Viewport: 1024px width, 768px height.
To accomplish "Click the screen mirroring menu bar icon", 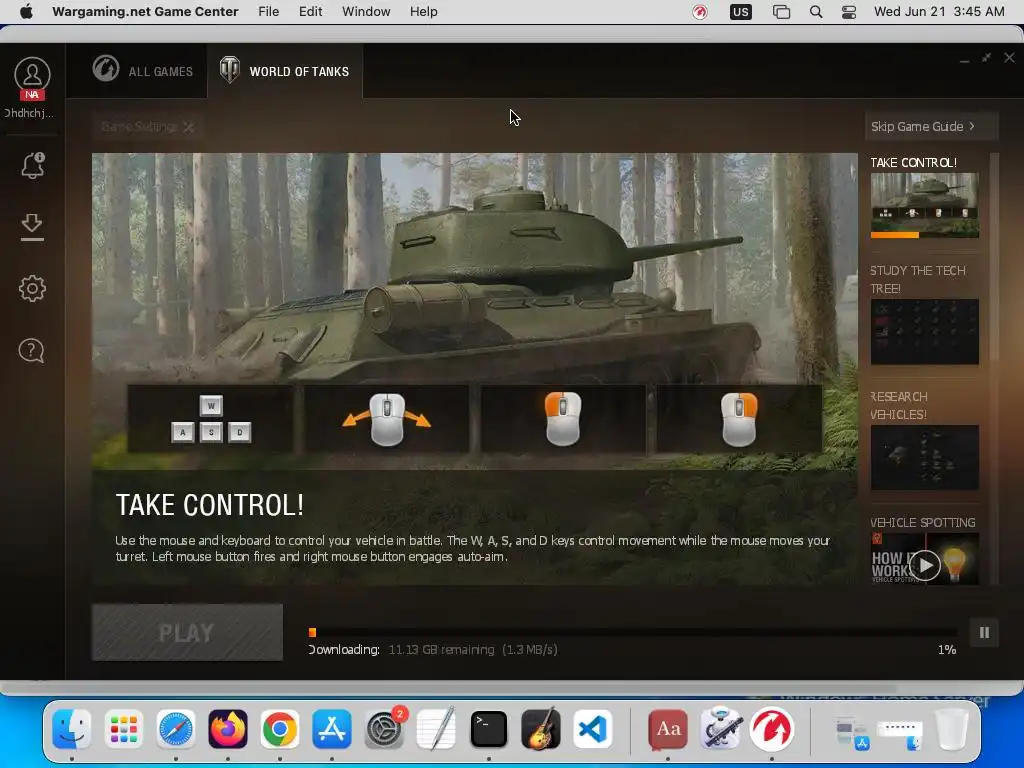I will [x=781, y=12].
